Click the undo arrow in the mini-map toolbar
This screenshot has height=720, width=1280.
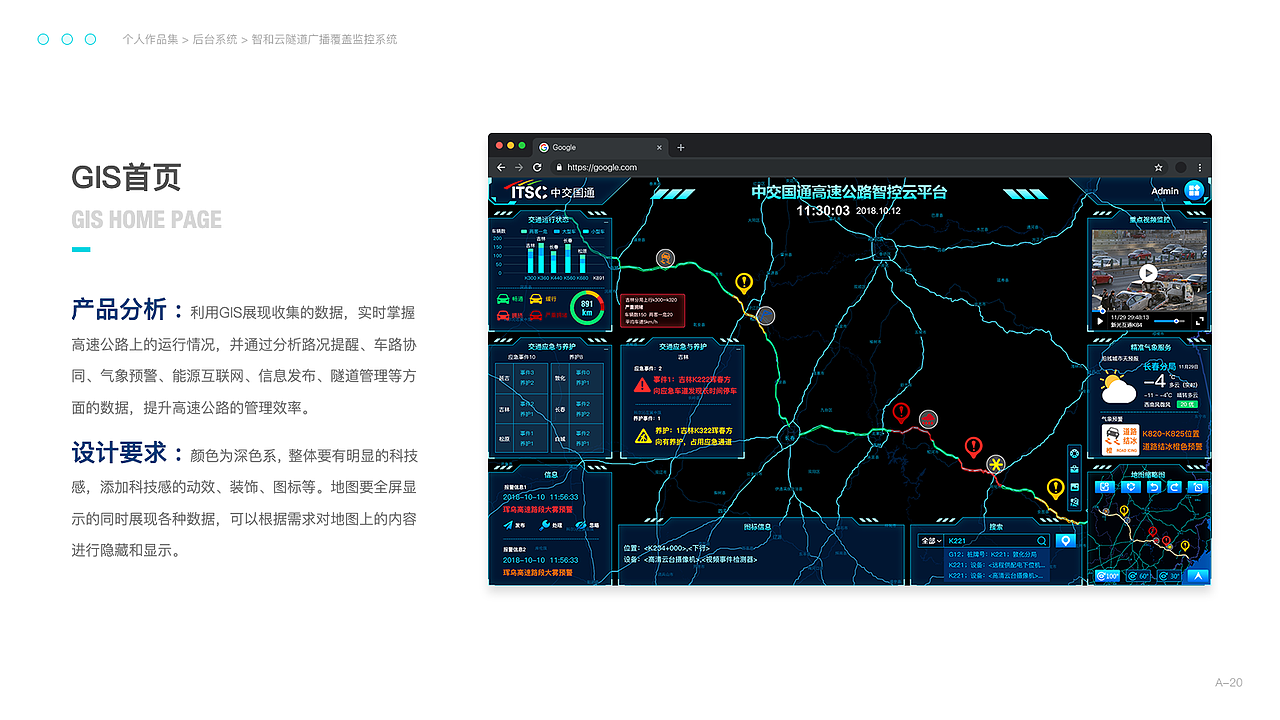point(1152,487)
